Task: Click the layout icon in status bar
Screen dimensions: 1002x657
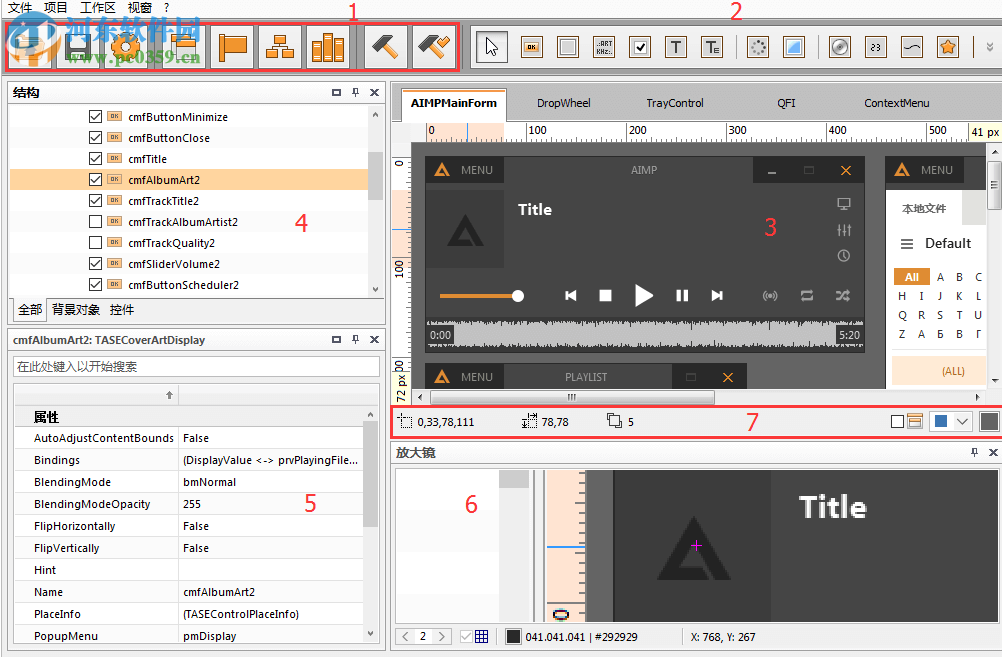Action: pos(915,421)
